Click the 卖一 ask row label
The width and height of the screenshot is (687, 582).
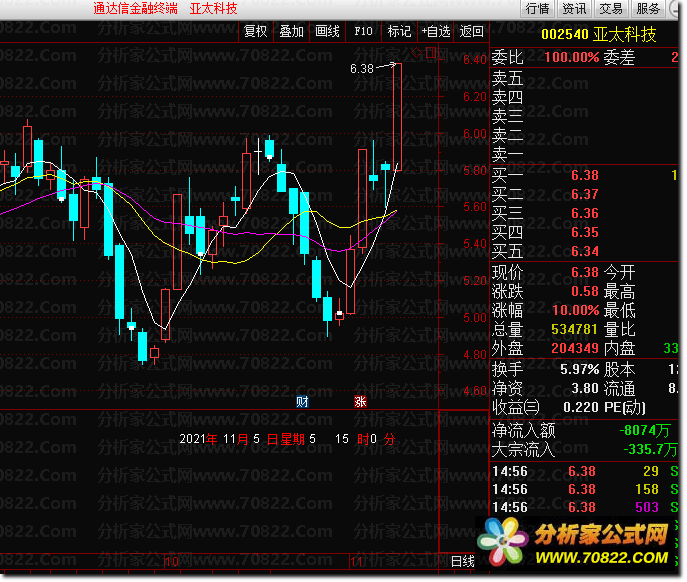[x=508, y=154]
